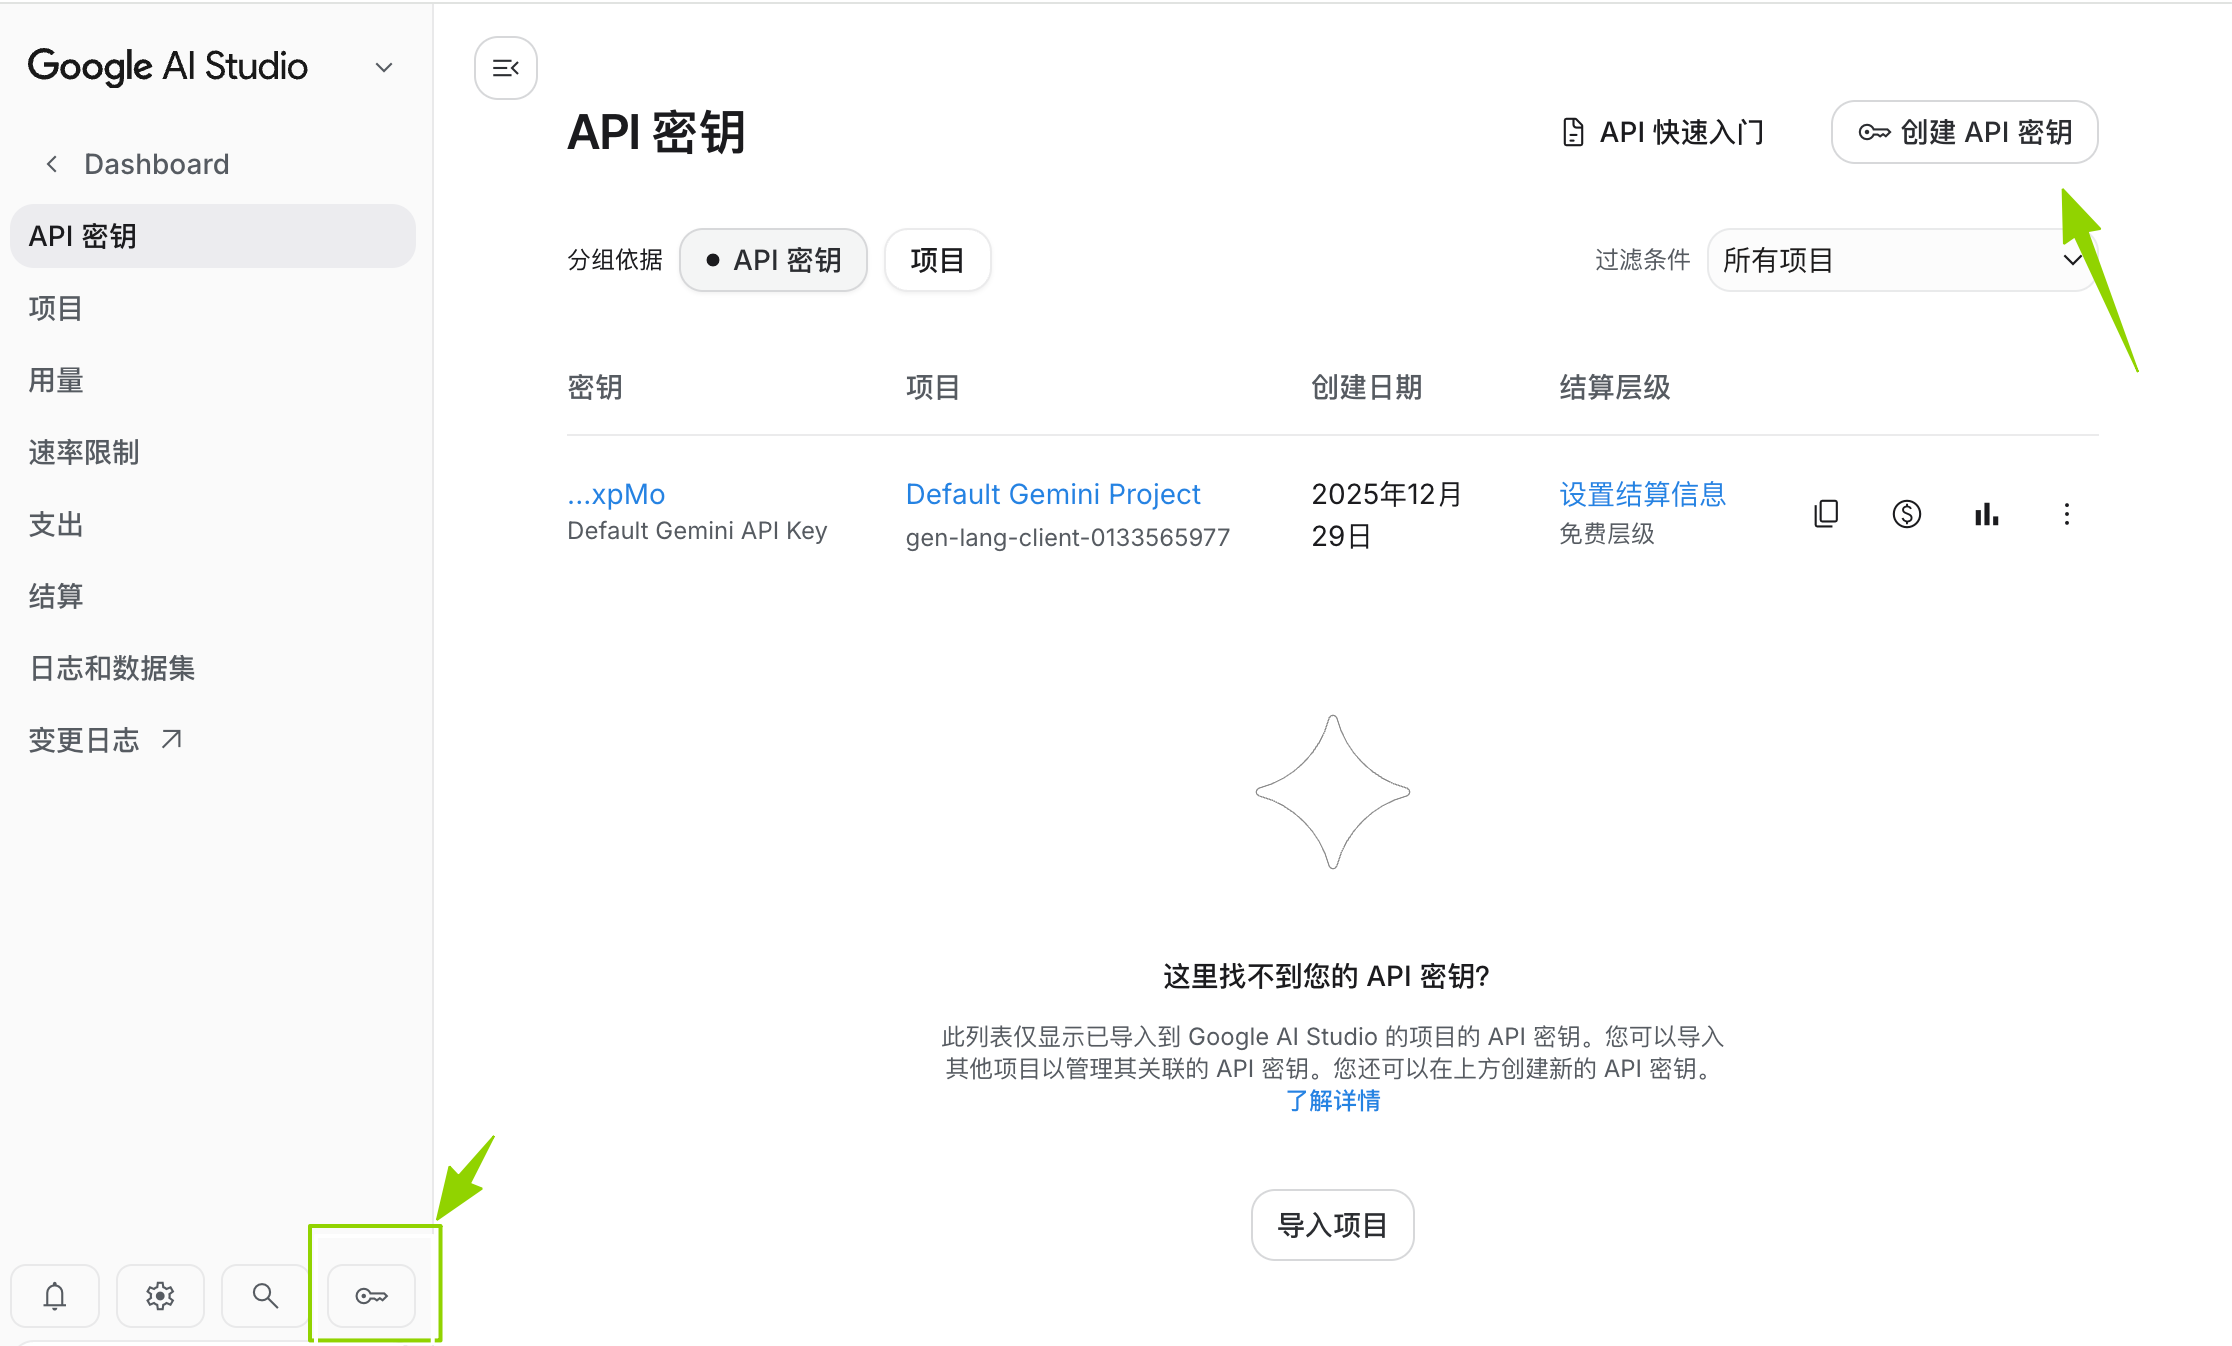This screenshot has height=1346, width=2232.
Task: Click Default Gemini API Key name text
Action: point(697,531)
